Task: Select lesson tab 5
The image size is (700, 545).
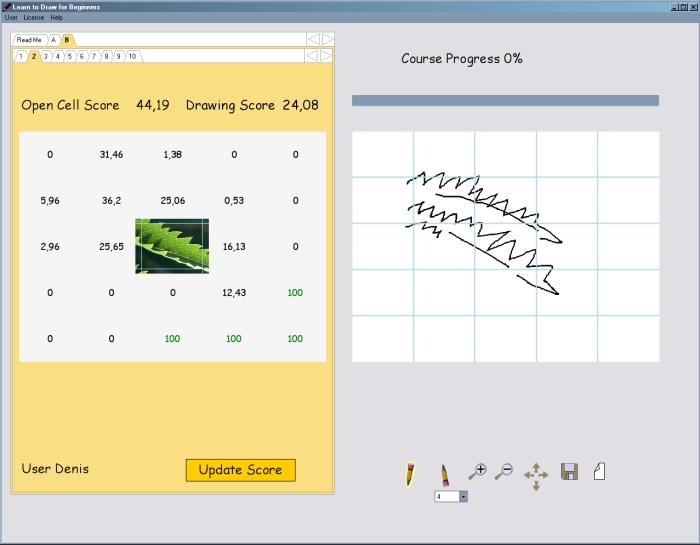Action: pyautogui.click(x=70, y=57)
